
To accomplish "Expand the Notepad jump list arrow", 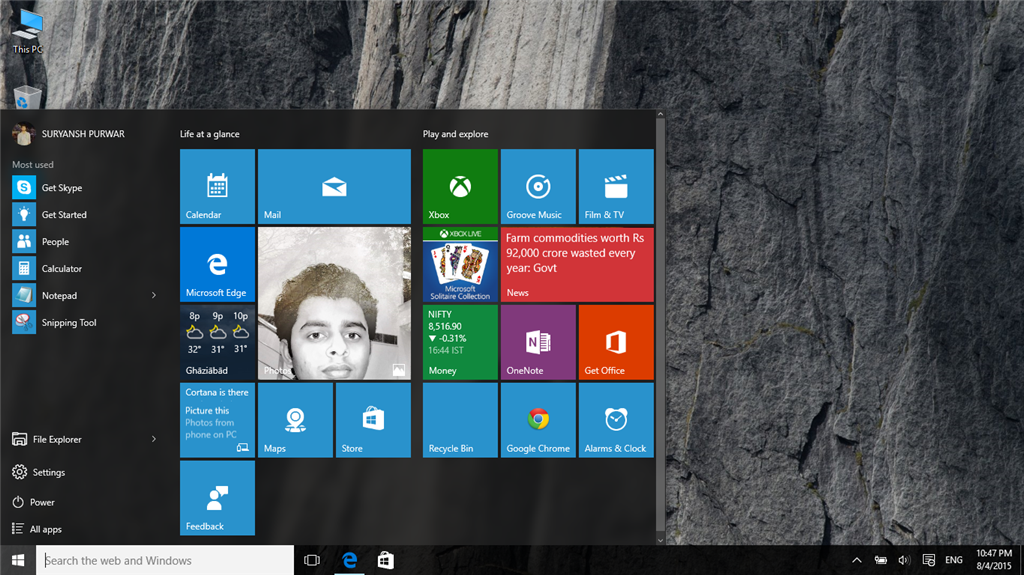I will (x=154, y=295).
